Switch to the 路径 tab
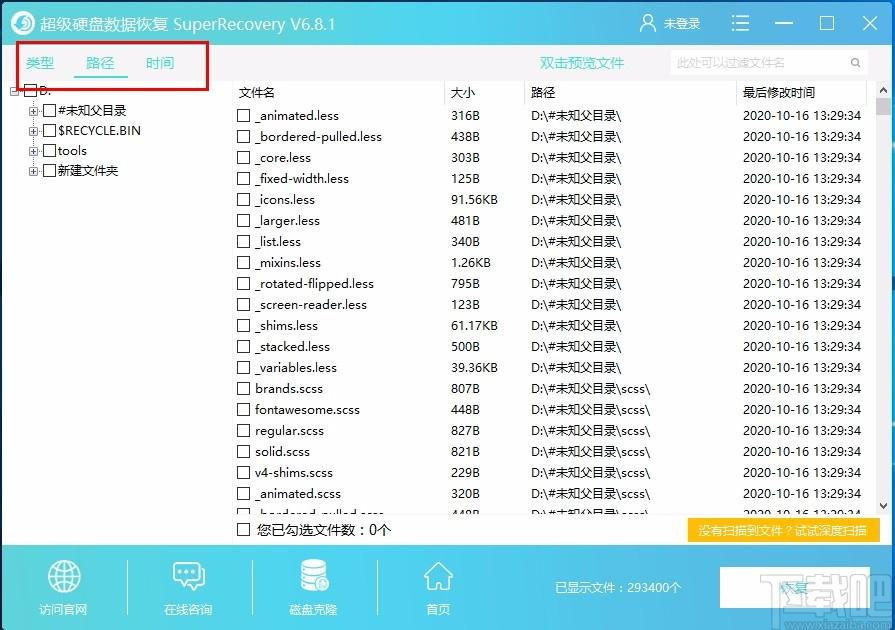The width and height of the screenshot is (895, 630). [x=100, y=63]
